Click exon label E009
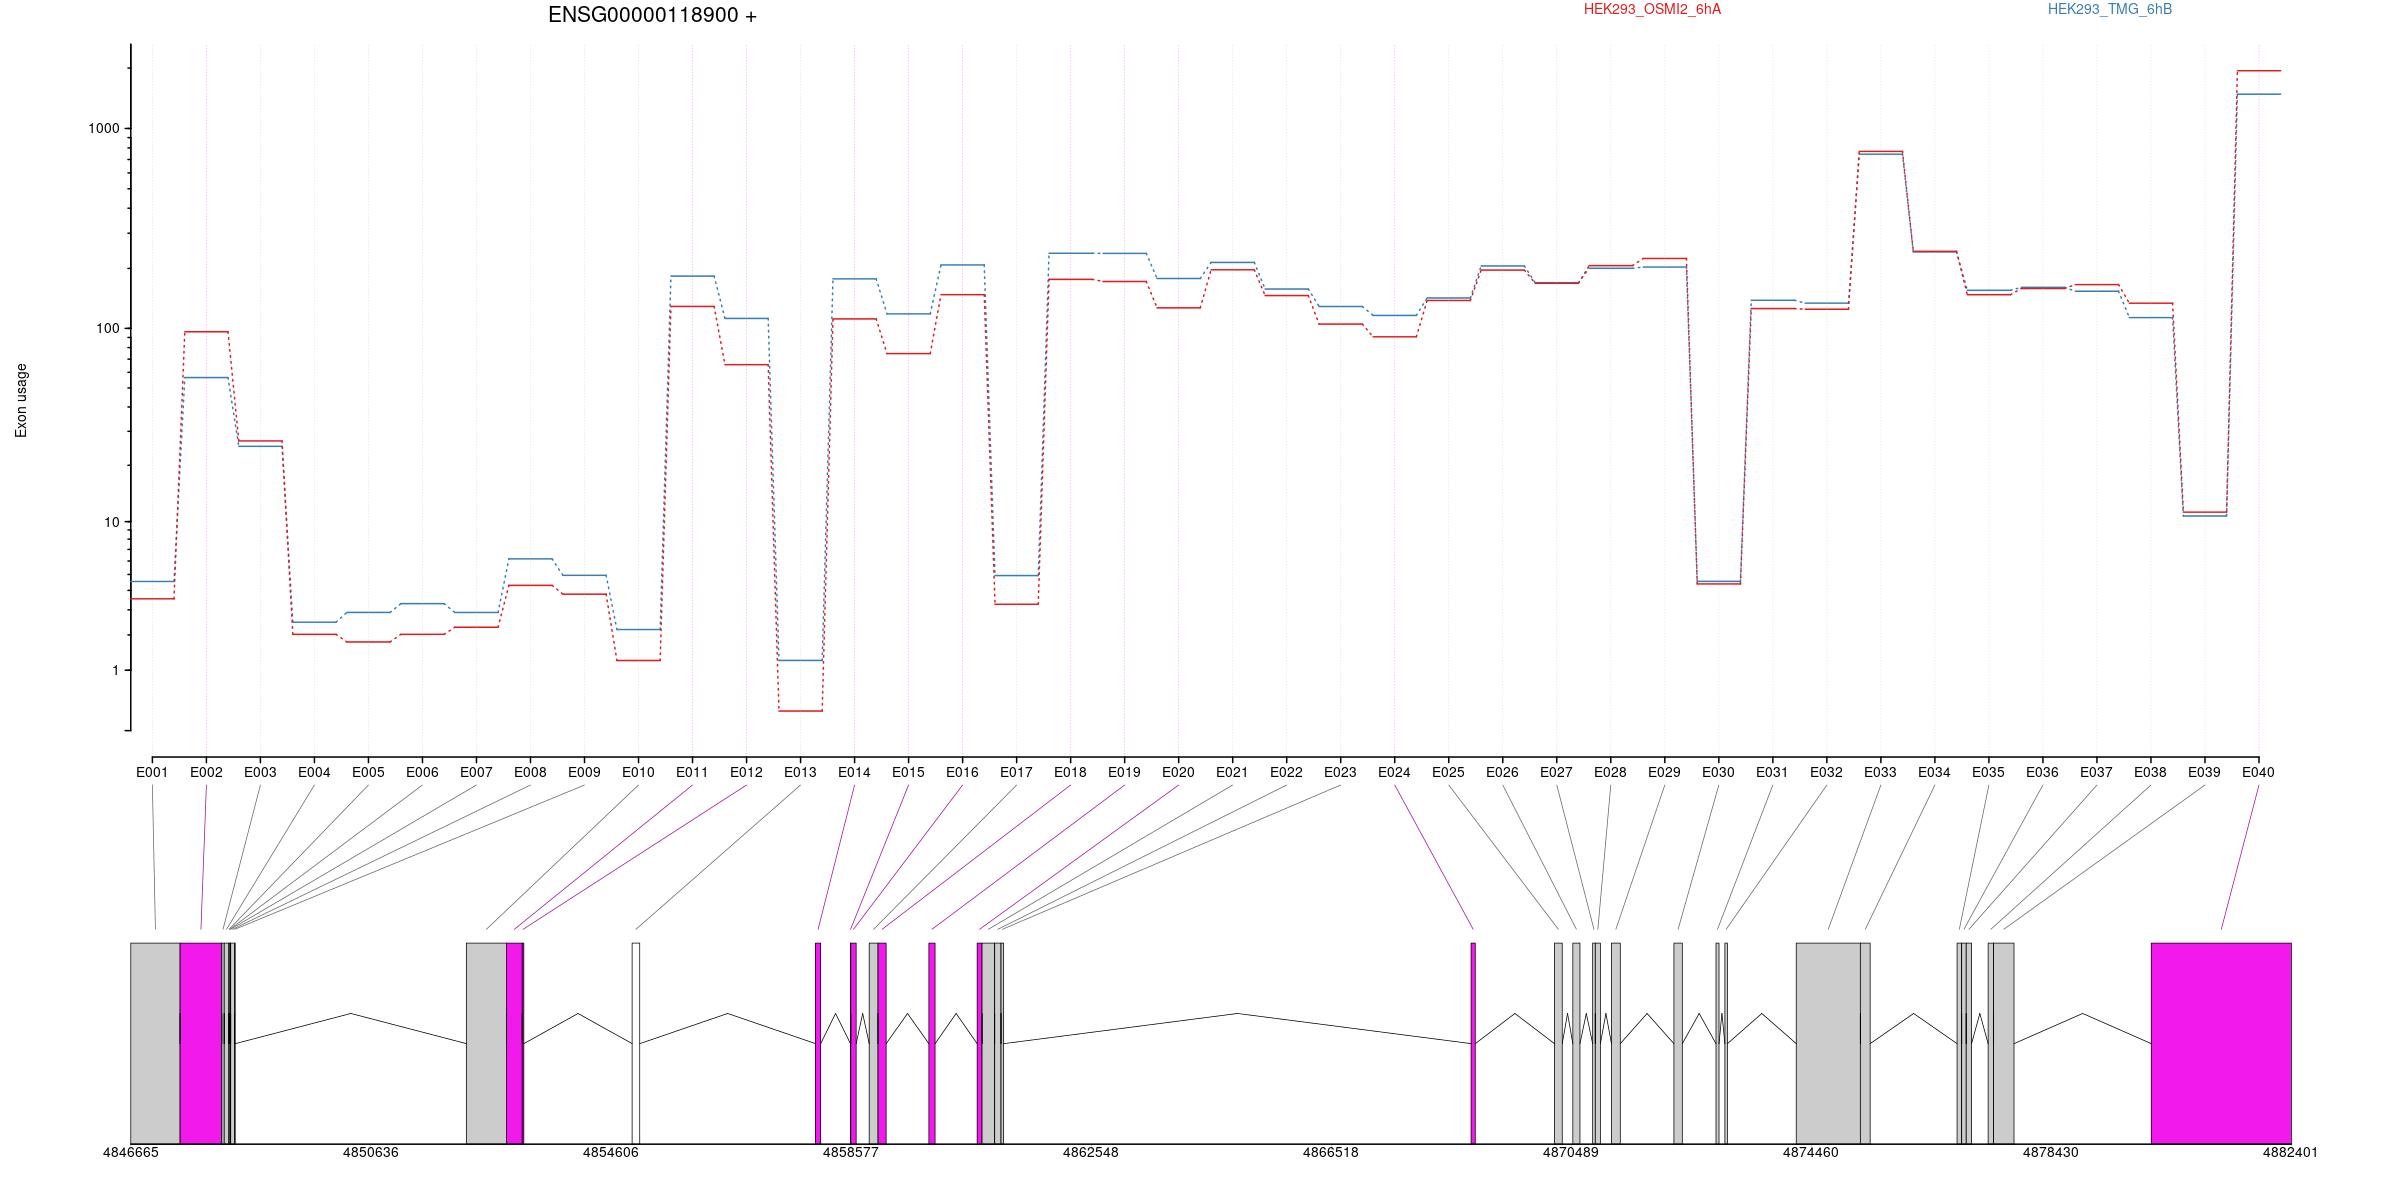This screenshot has width=2400, height=1200. tap(584, 772)
